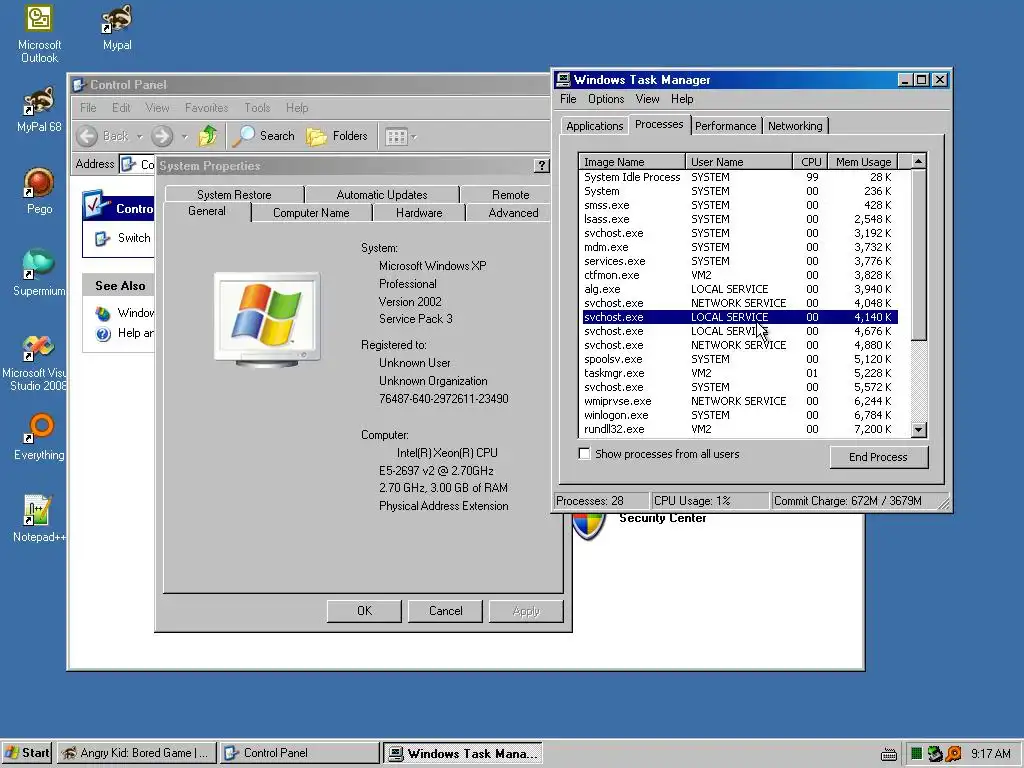The width and height of the screenshot is (1024, 768).
Task: Open the Automatic Updates tab
Action: pos(382,195)
